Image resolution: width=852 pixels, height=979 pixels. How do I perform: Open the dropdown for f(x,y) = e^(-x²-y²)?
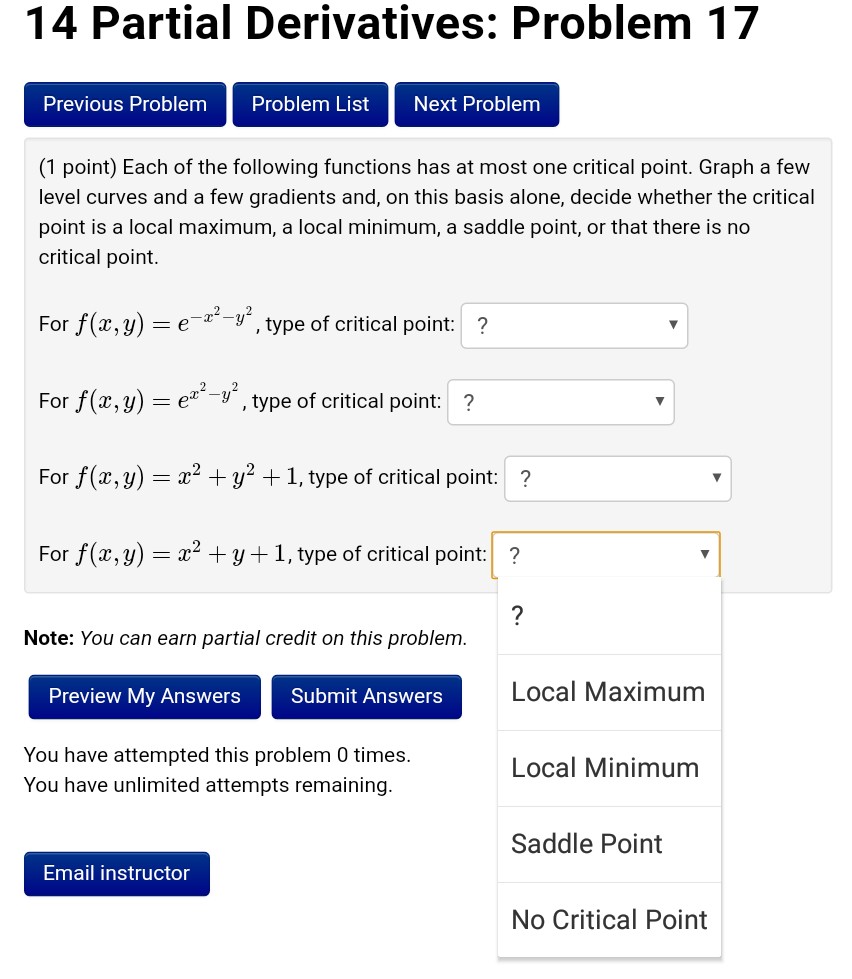[x=573, y=325]
